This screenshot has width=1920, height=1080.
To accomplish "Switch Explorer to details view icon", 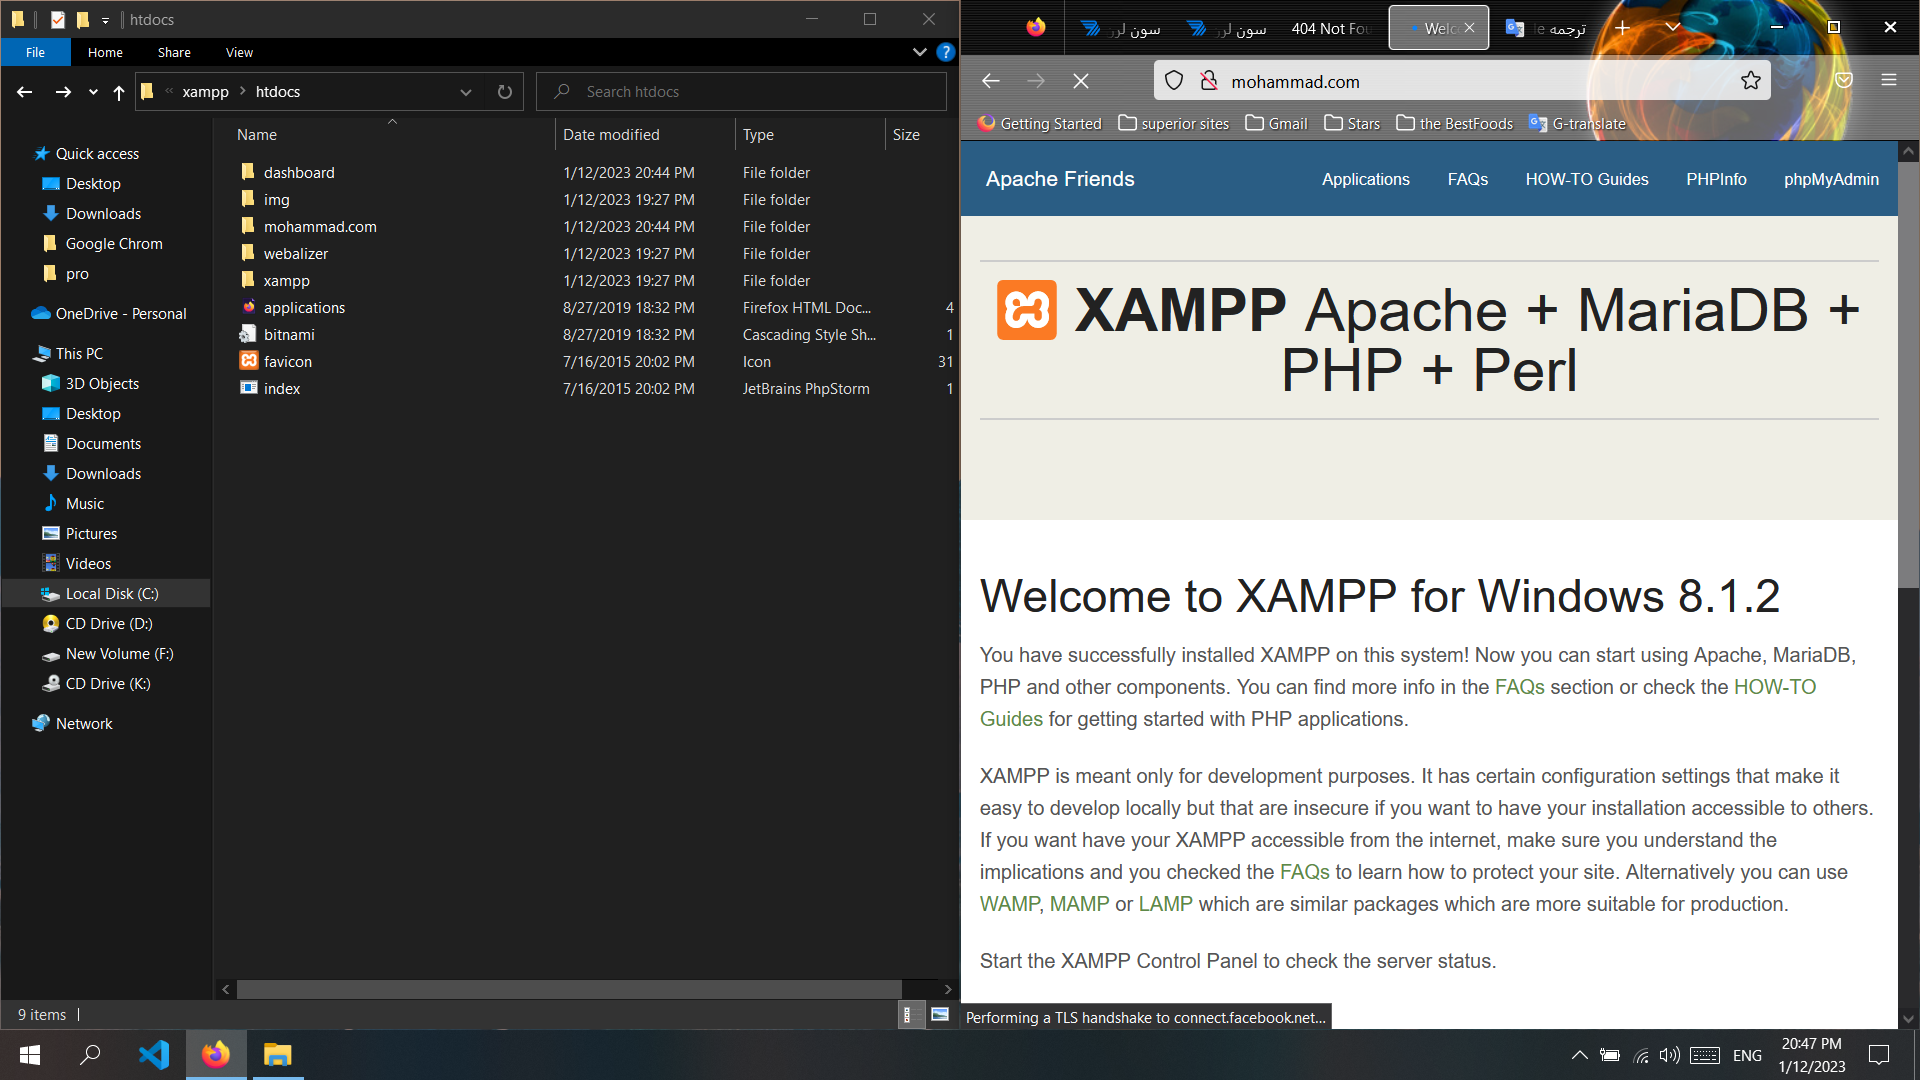I will click(907, 1015).
